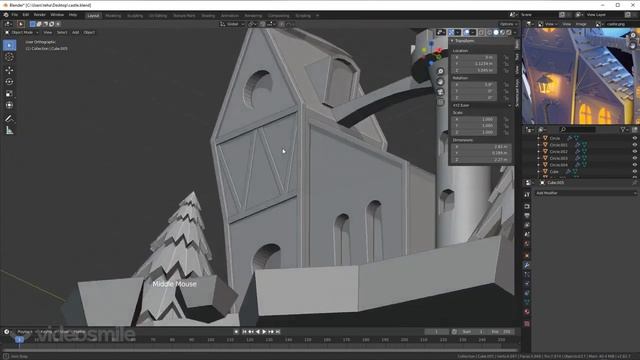640x360 pixels.
Task: Open the viewport Add menu
Action: (x=76, y=32)
